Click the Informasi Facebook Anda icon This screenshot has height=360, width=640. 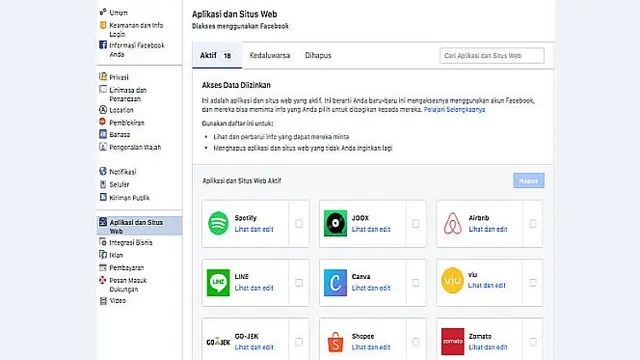(x=103, y=45)
